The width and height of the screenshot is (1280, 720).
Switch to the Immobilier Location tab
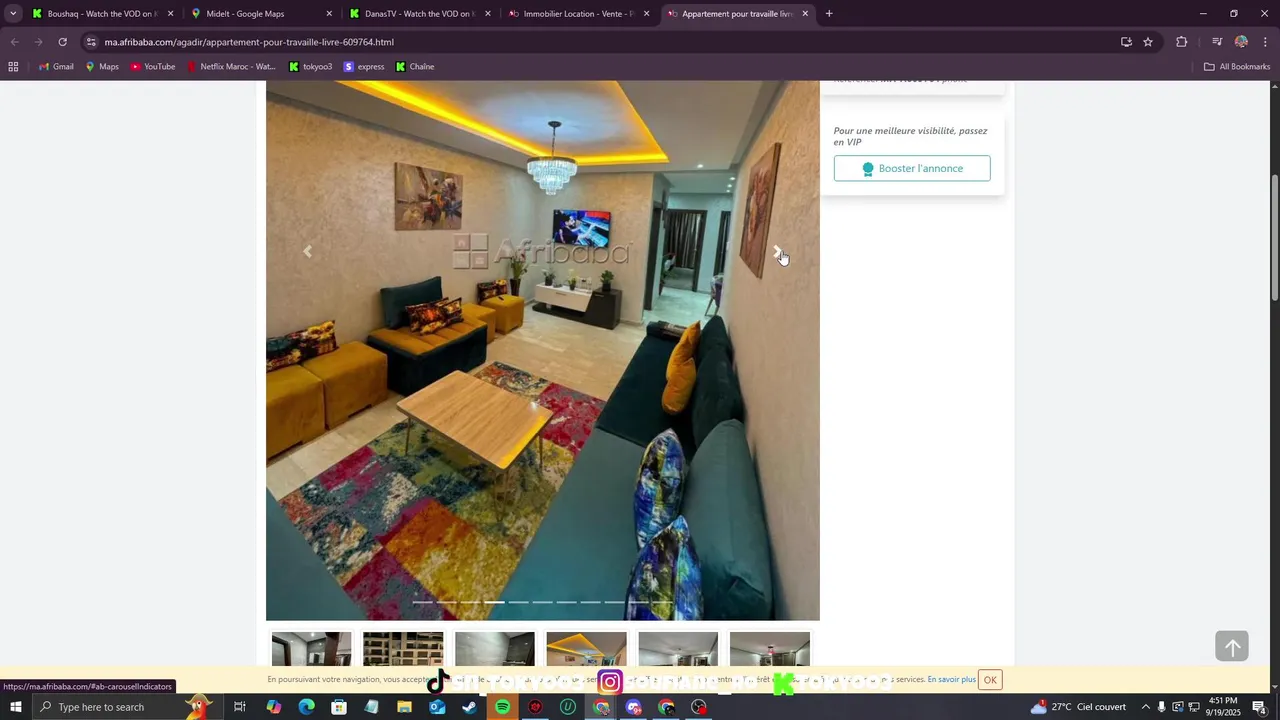[578, 14]
